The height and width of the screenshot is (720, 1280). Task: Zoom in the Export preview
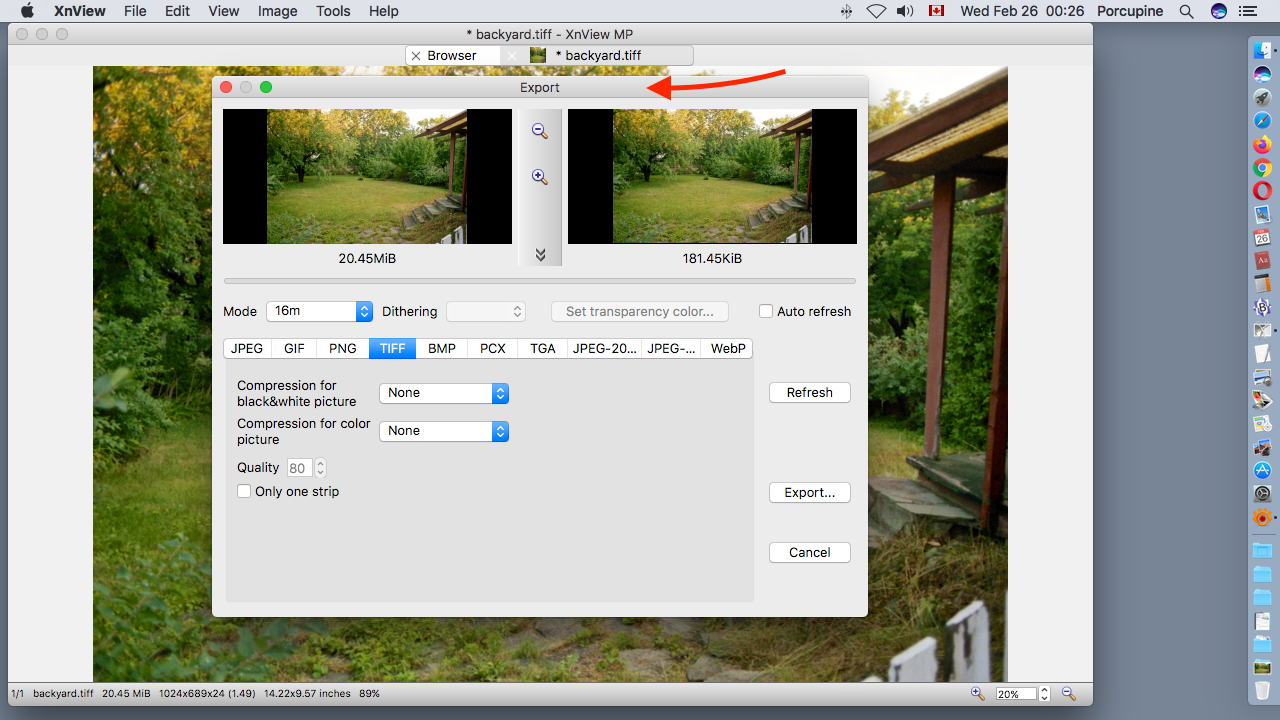point(540,177)
